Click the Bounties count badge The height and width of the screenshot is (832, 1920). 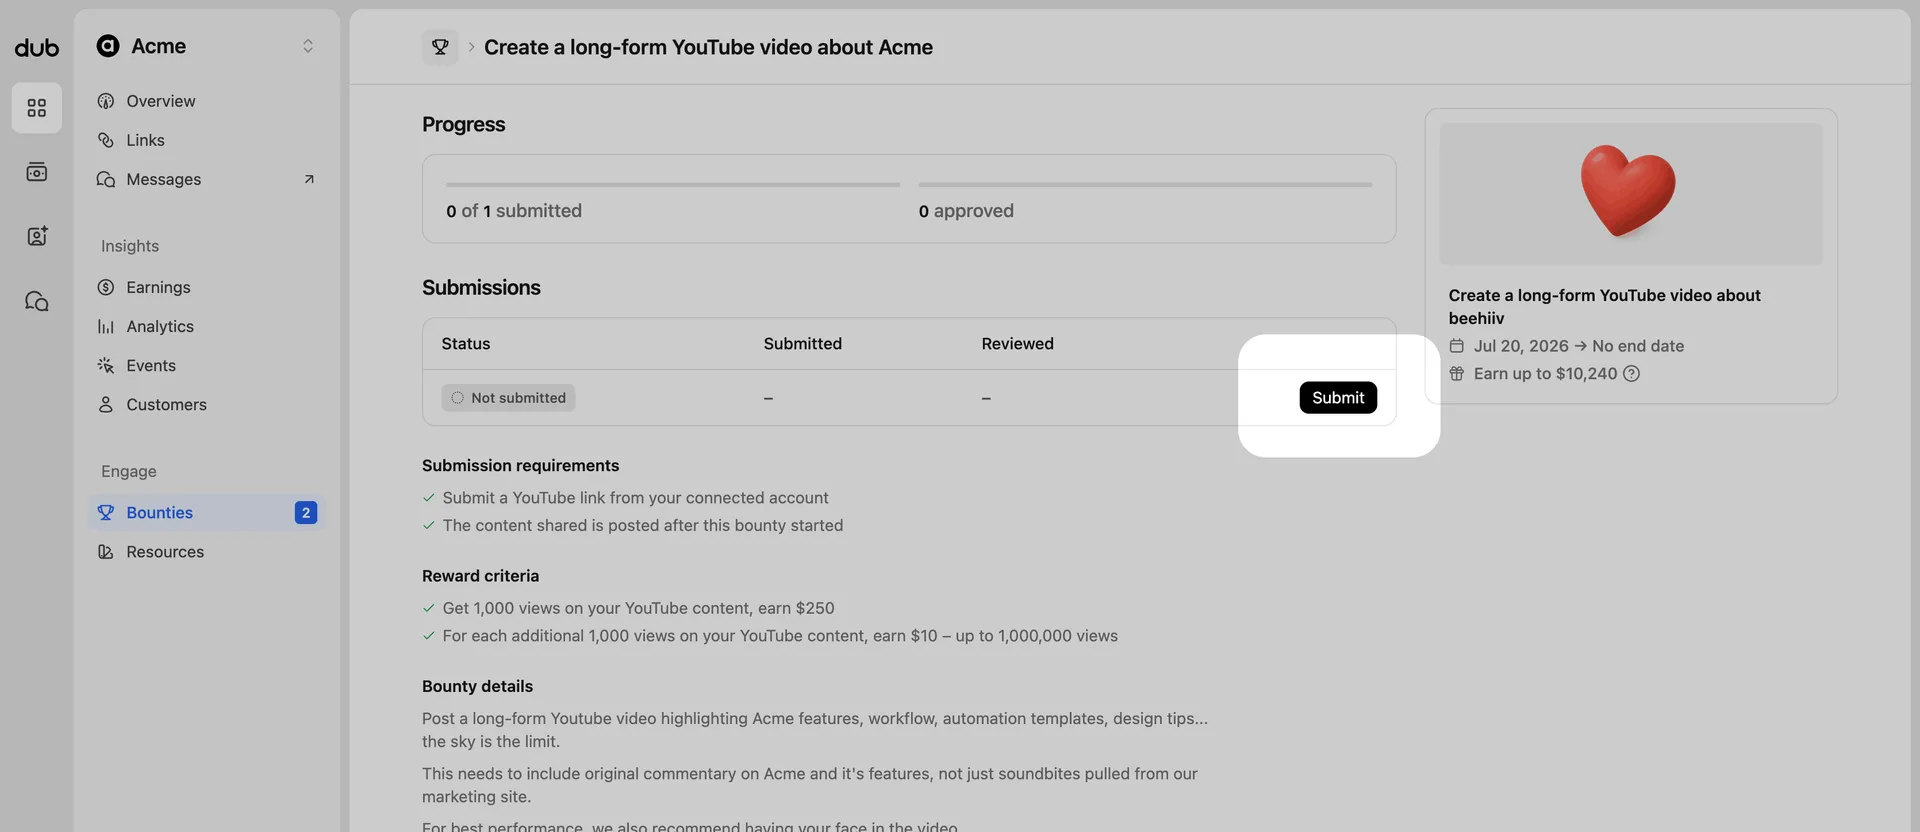[x=306, y=512]
